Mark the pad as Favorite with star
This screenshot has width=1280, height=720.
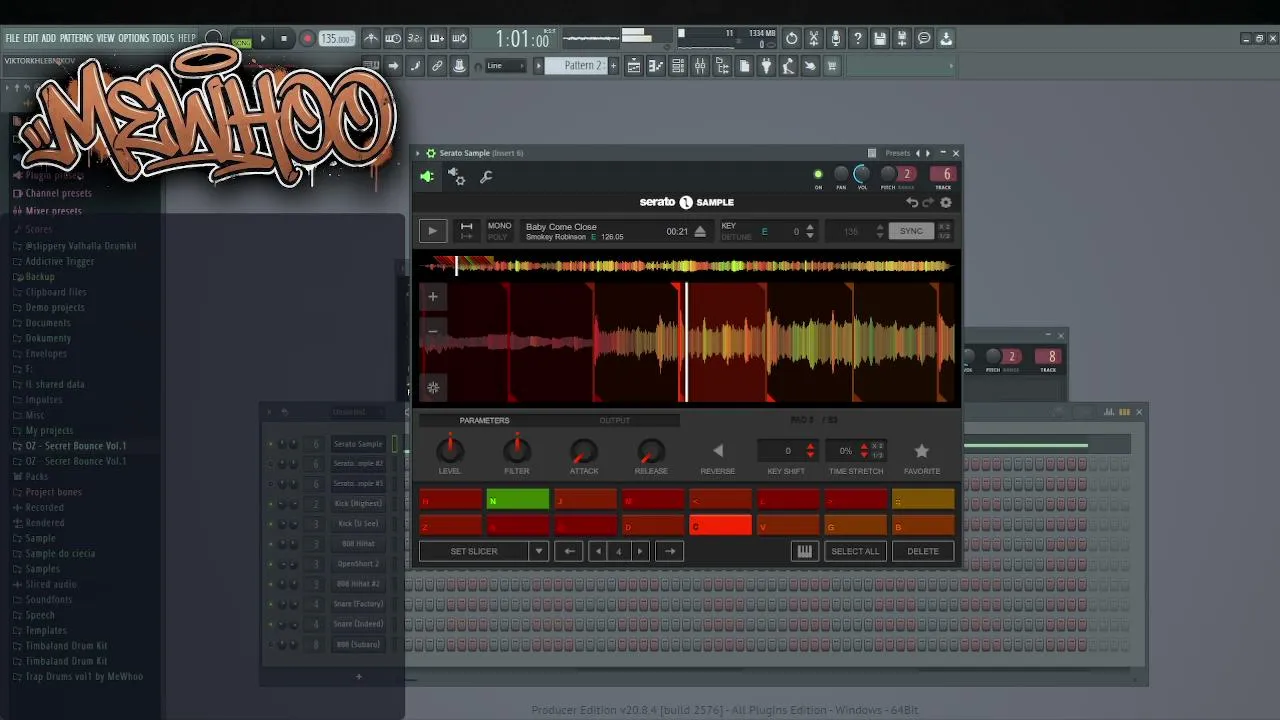pos(922,451)
